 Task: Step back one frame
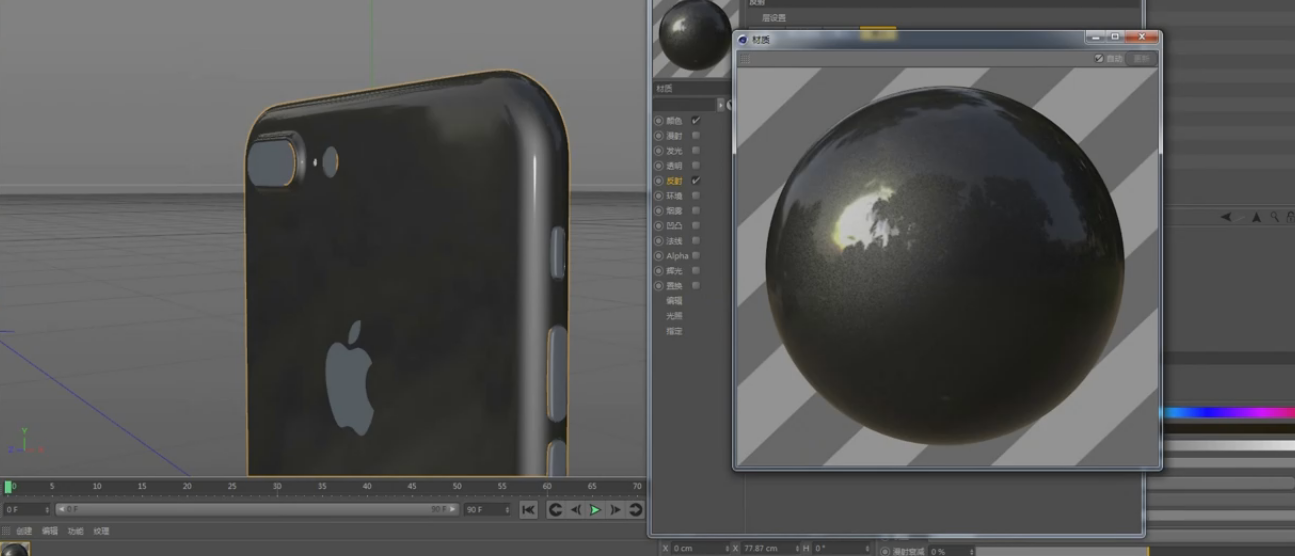pos(576,510)
